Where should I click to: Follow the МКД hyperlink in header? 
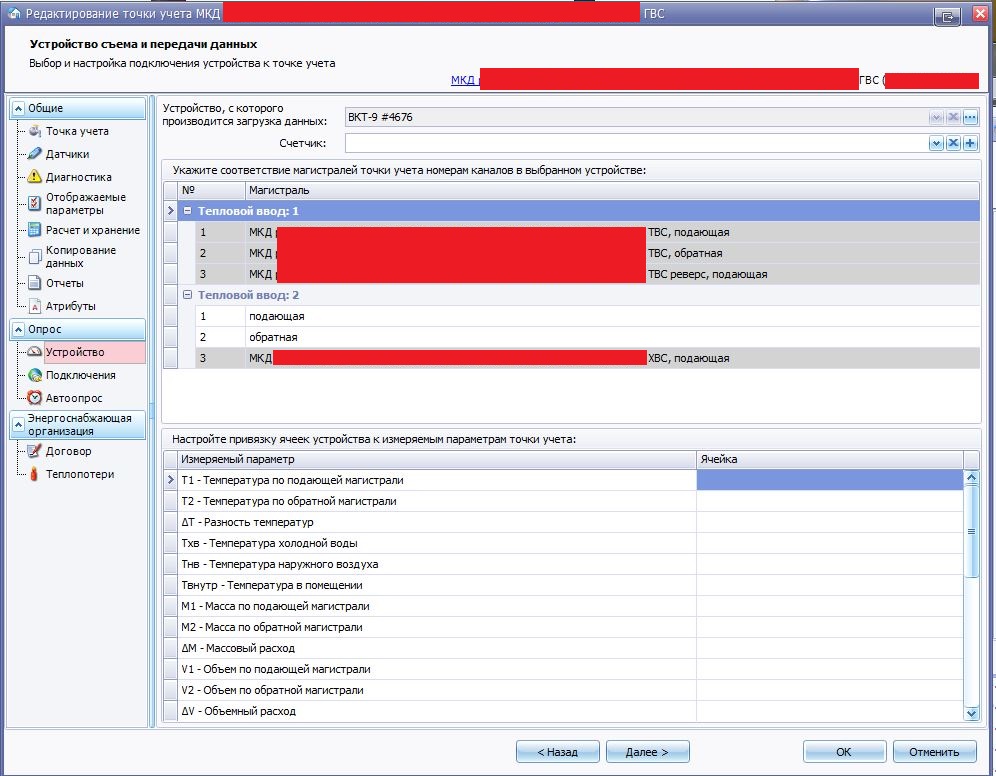pos(463,80)
